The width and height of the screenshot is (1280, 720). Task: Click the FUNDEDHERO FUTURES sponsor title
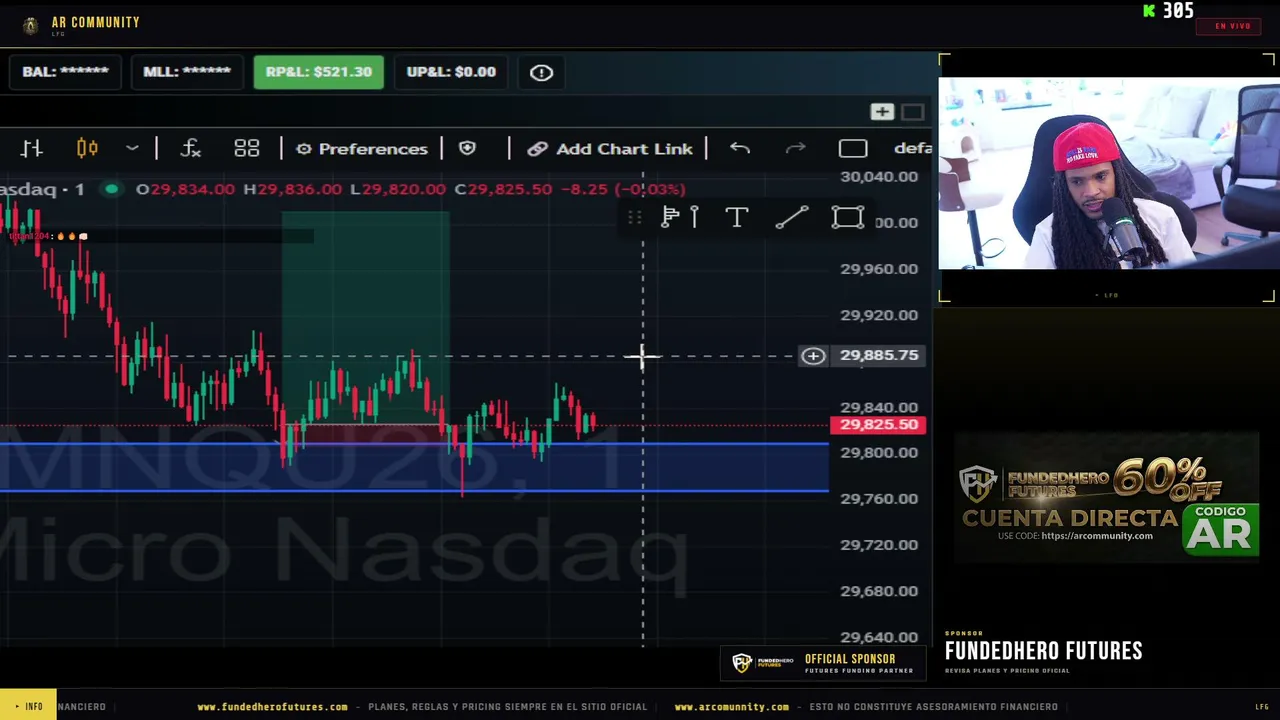[1043, 651]
